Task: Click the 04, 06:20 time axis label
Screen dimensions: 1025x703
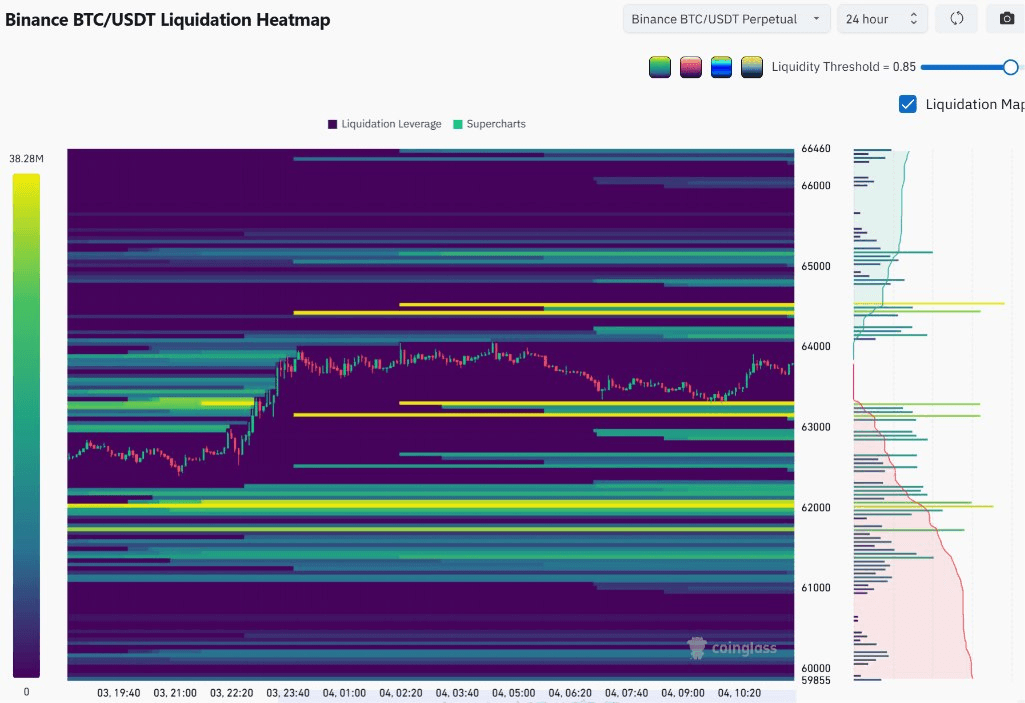Action: click(x=570, y=693)
